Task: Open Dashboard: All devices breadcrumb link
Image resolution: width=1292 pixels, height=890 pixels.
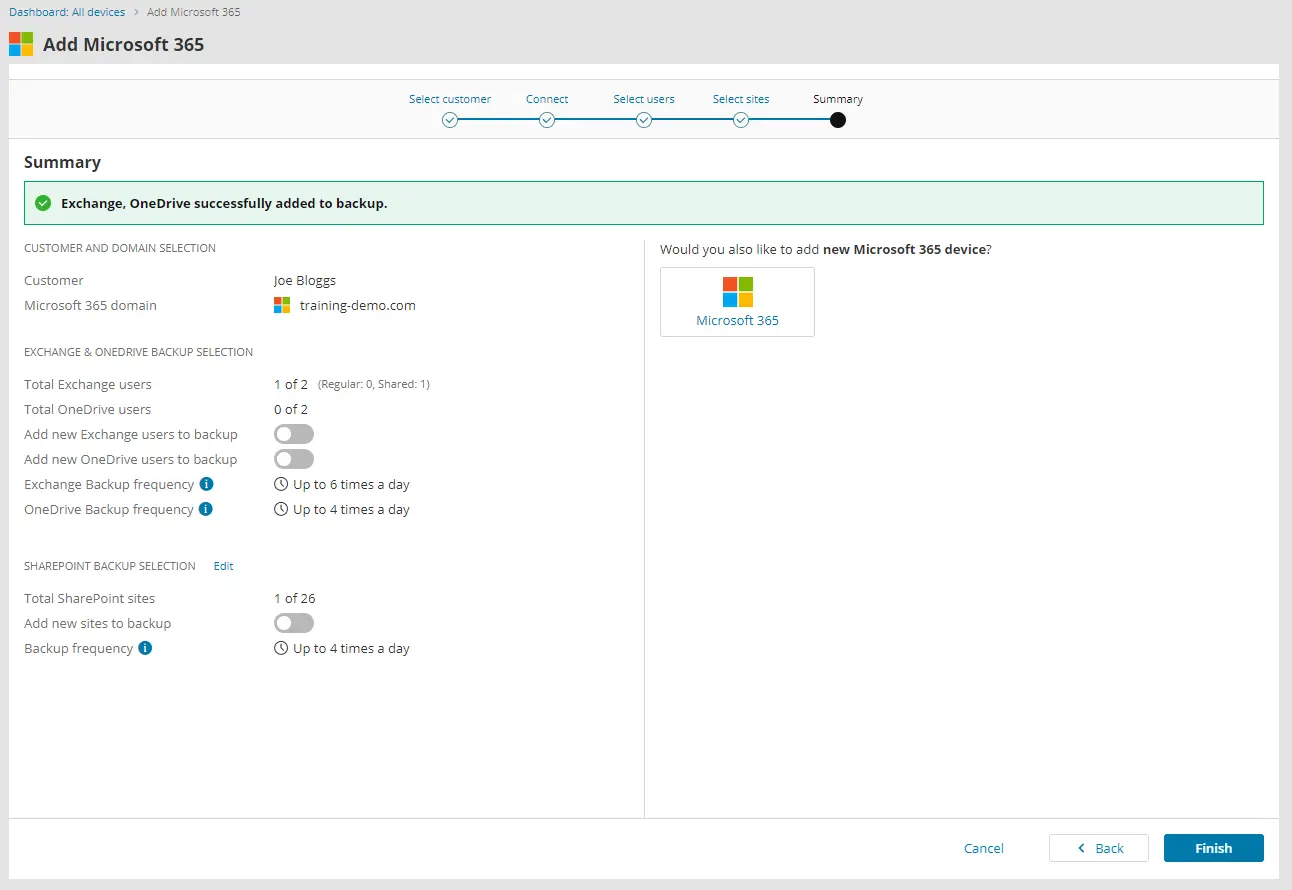Action: (67, 12)
